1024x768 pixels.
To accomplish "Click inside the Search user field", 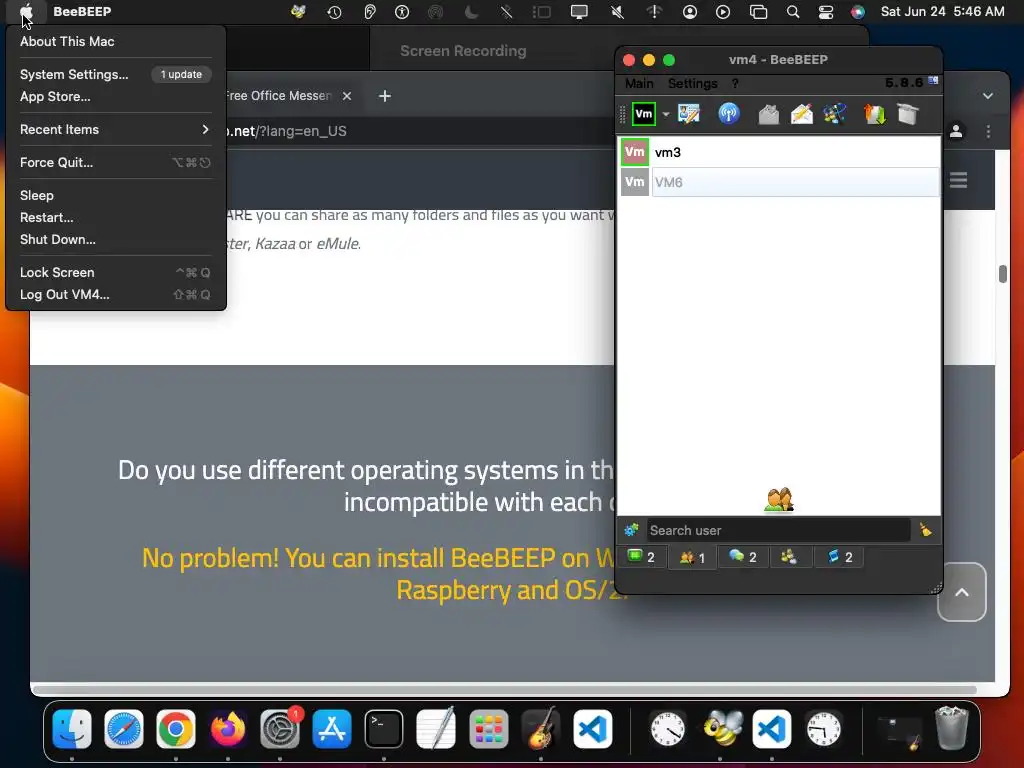I will (x=778, y=530).
